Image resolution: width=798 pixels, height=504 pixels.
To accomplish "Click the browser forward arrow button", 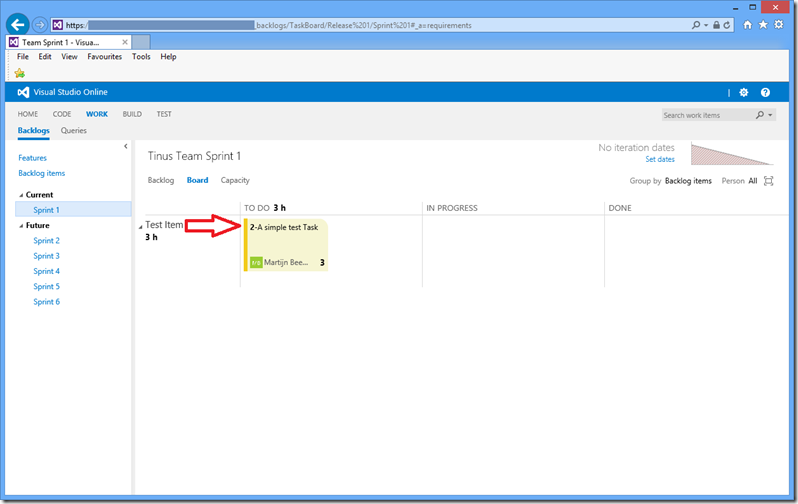I will pyautogui.click(x=40, y=24).
